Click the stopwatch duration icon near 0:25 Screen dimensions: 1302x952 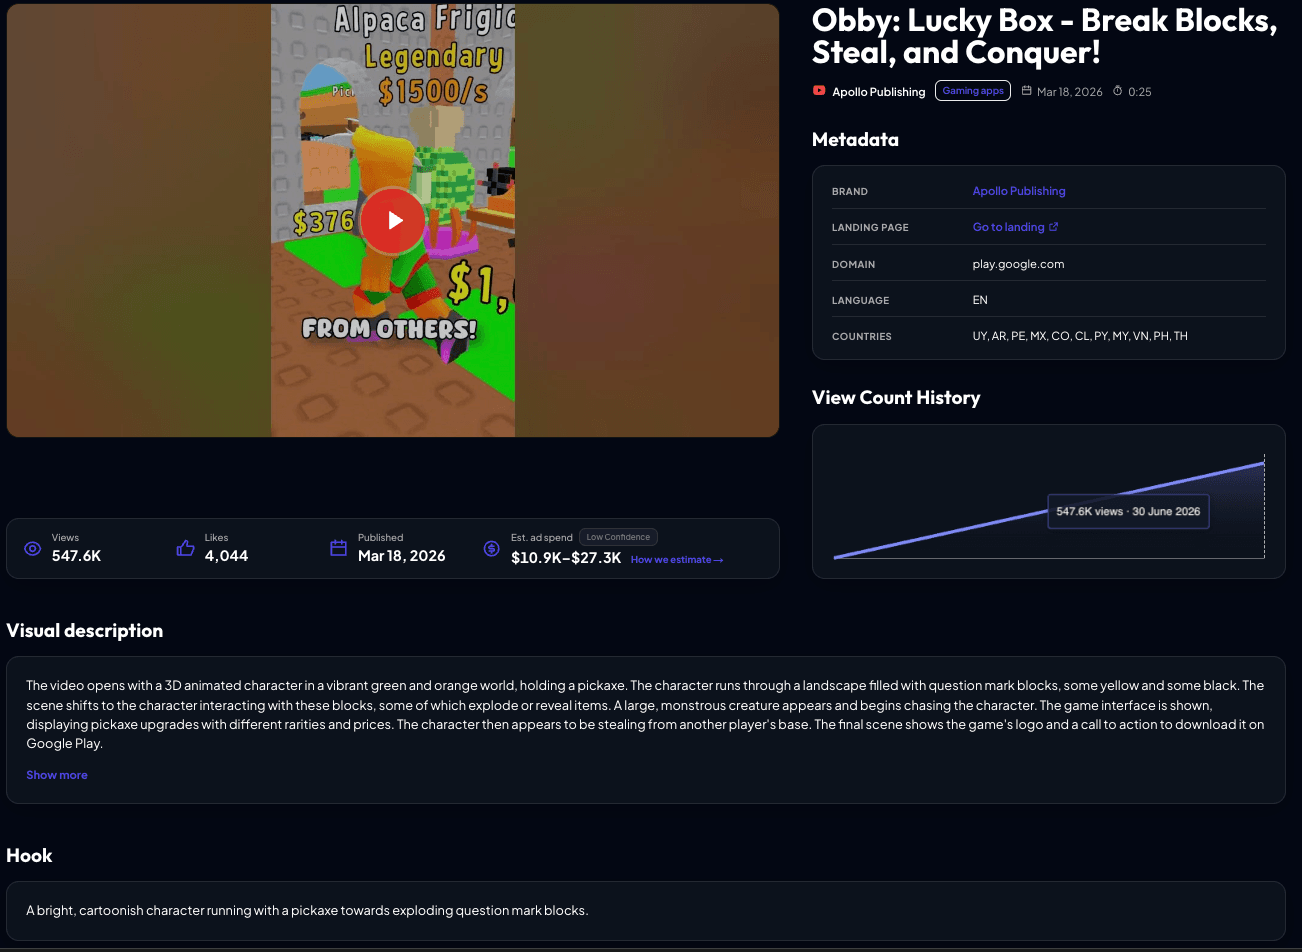point(1118,91)
